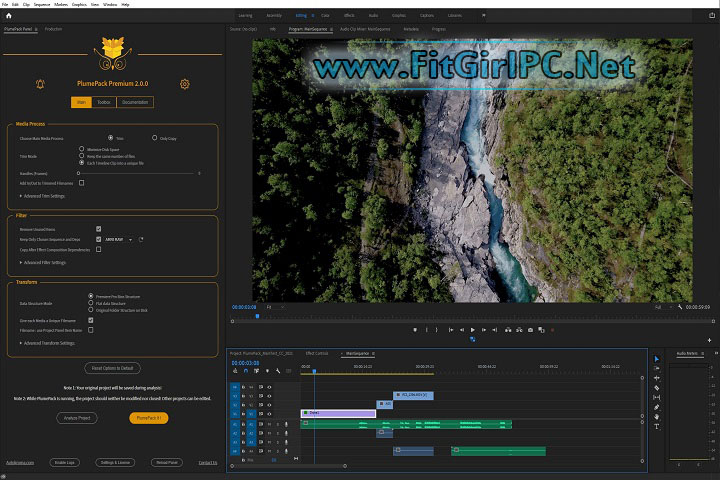The image size is (720, 480).
Task: Select the Pen tool in tools panel
Action: coord(657,407)
